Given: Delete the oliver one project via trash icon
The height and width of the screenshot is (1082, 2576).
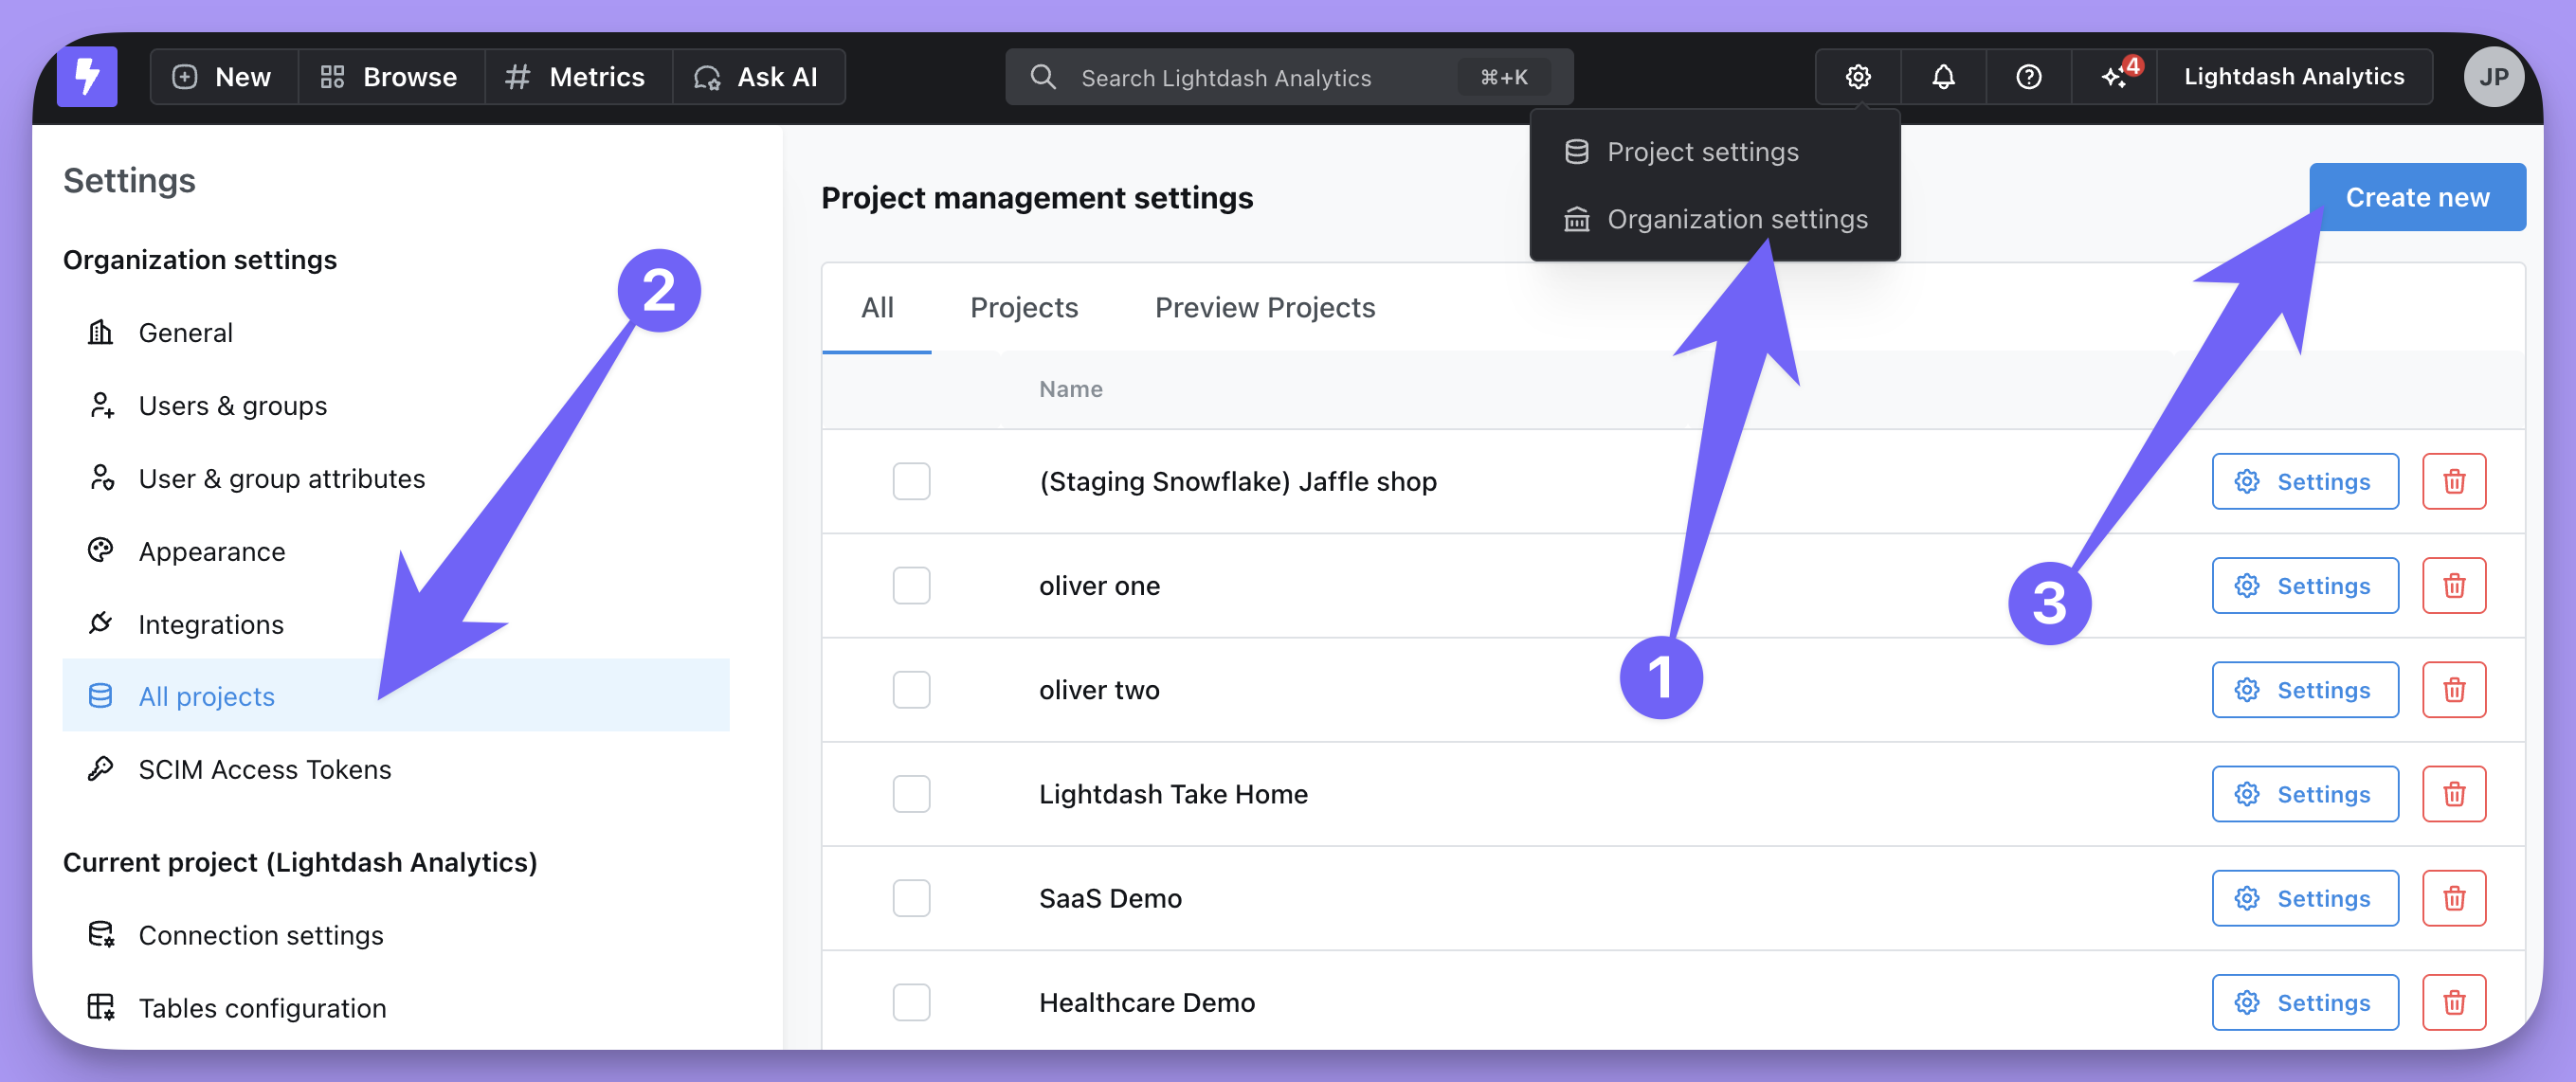Looking at the screenshot, I should coord(2453,586).
